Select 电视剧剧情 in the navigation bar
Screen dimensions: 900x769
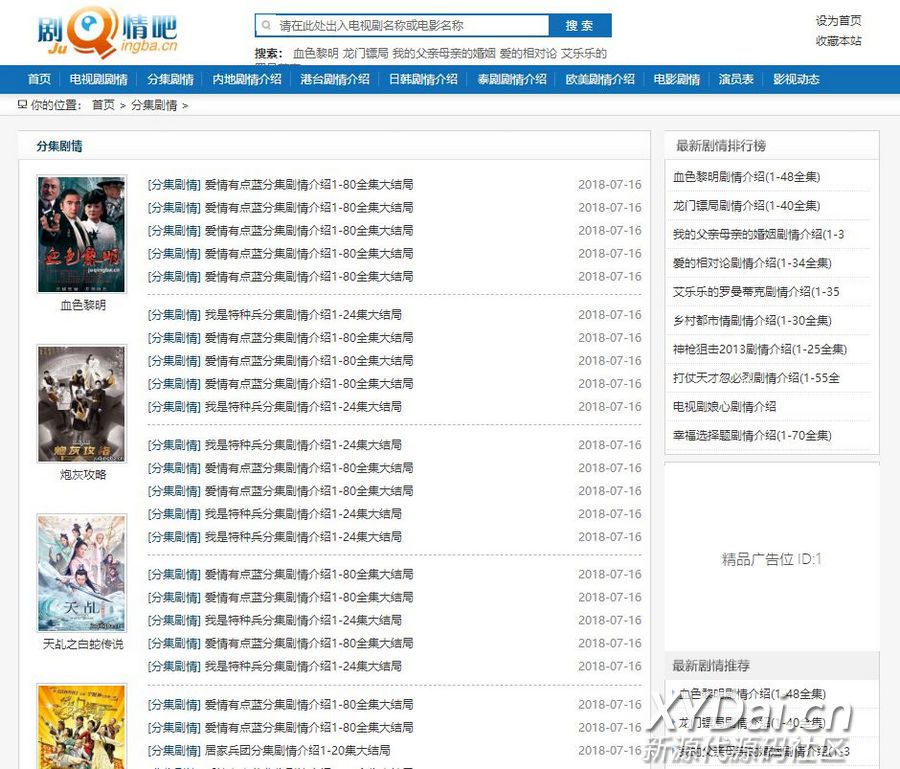[98, 80]
